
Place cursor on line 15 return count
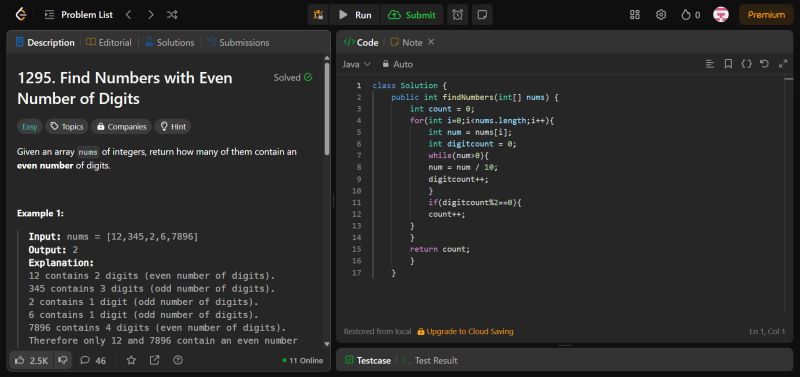pos(440,249)
